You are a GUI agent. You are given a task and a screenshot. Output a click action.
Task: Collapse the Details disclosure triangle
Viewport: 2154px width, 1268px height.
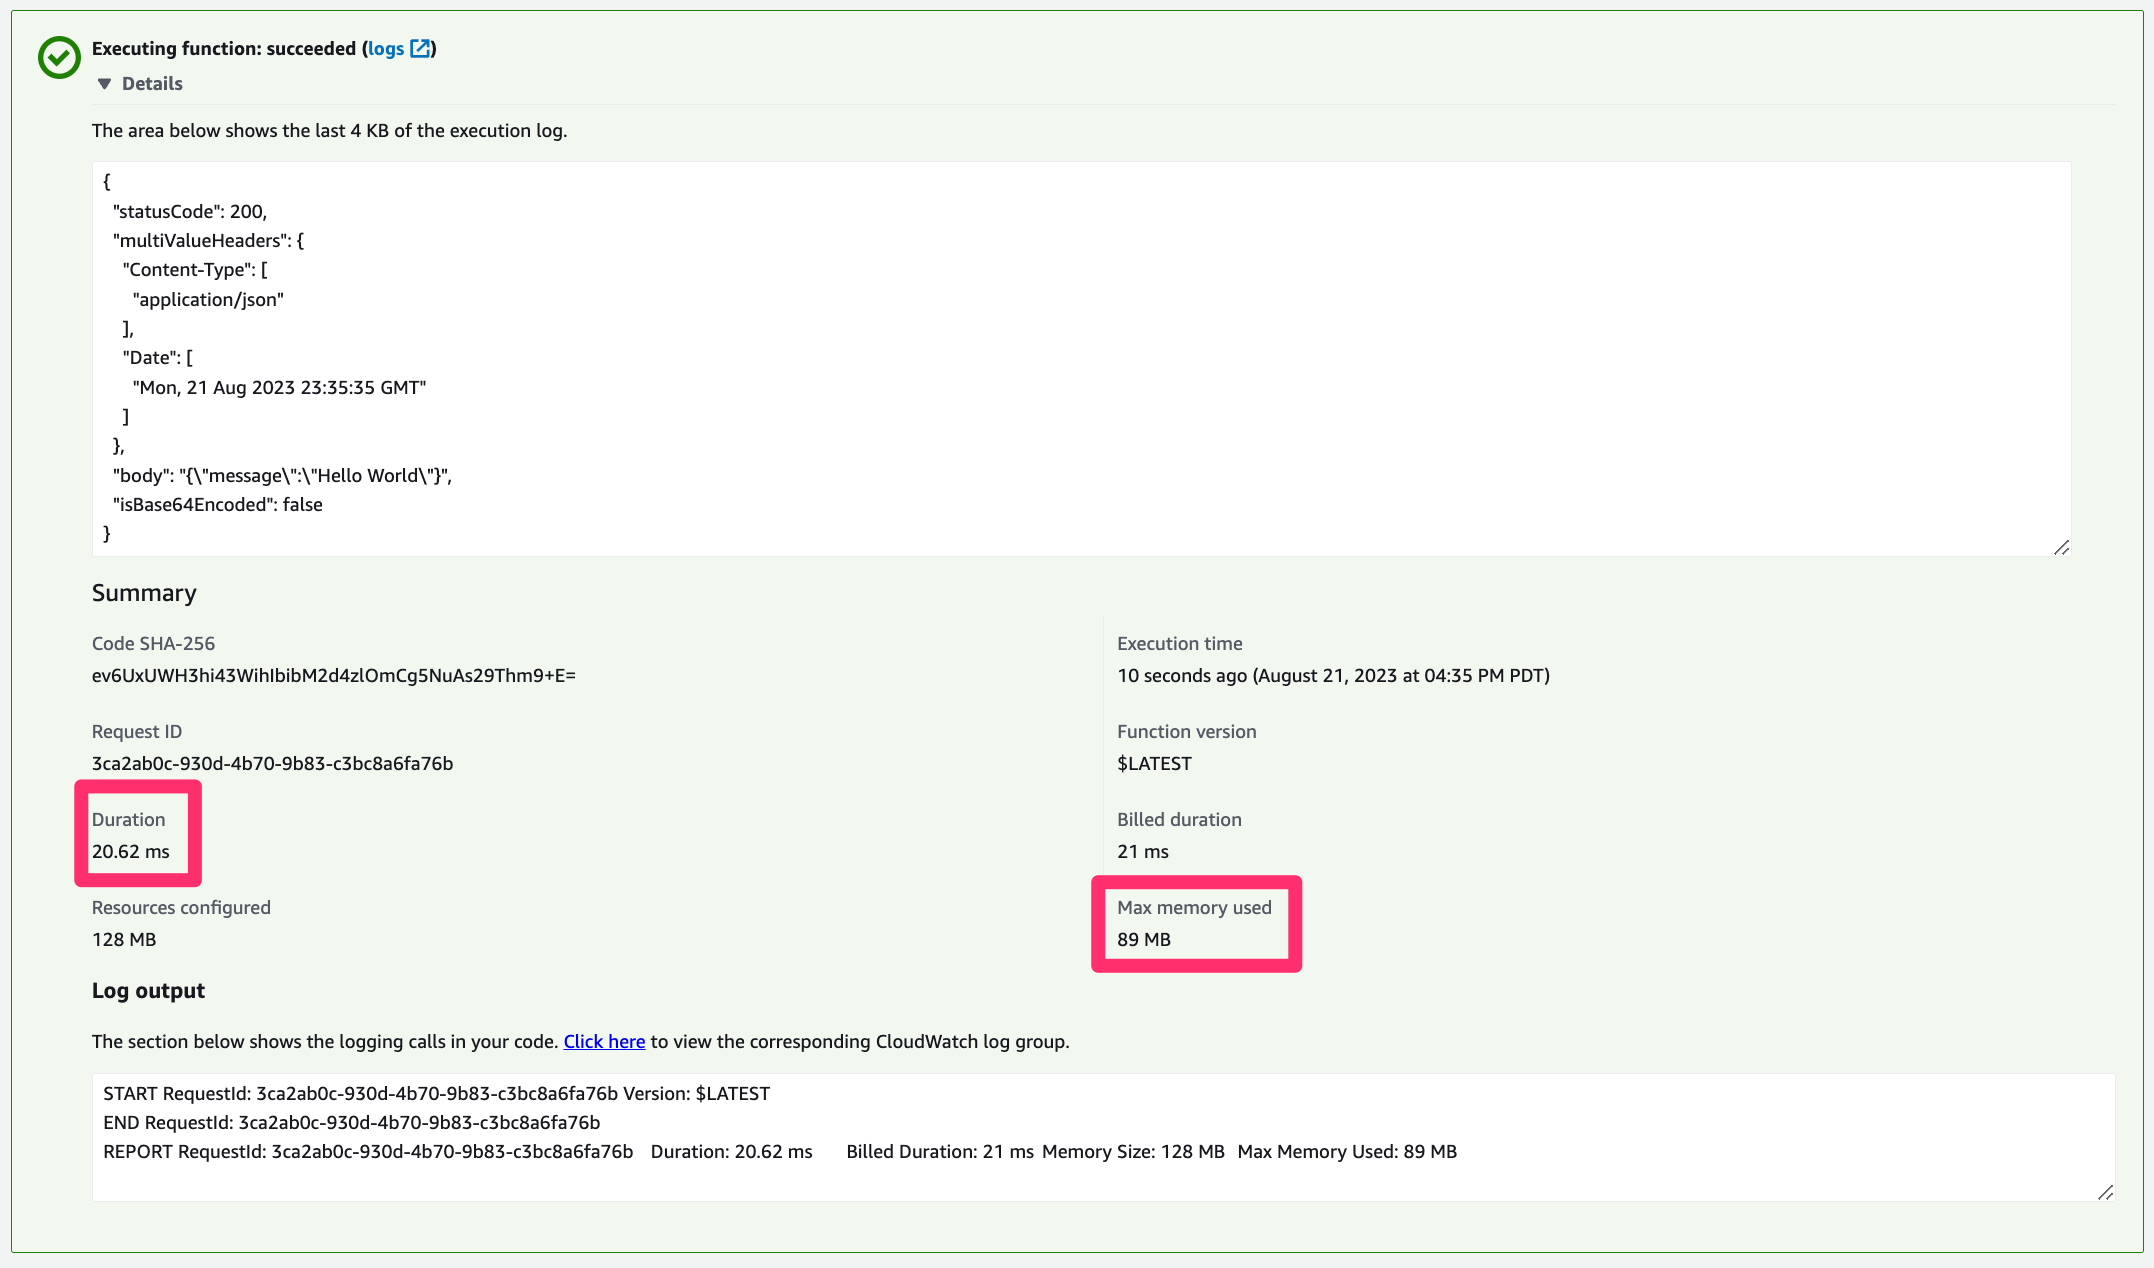pyautogui.click(x=104, y=84)
